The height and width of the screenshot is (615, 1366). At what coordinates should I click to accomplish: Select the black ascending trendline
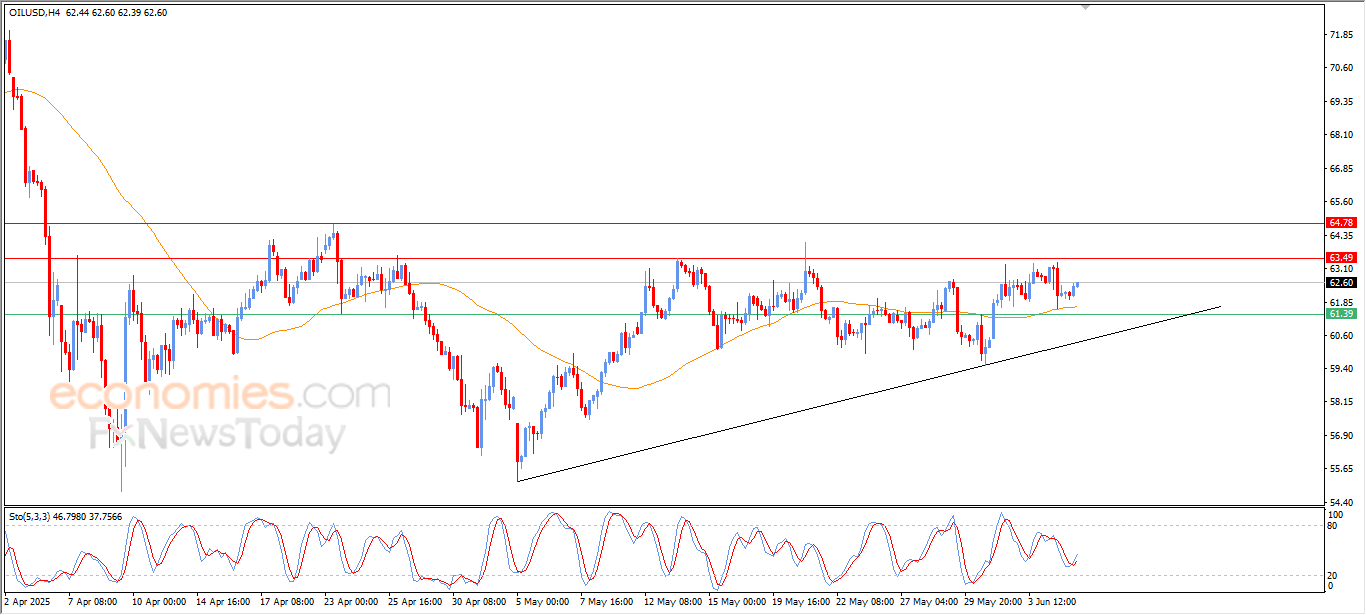[x=870, y=394]
